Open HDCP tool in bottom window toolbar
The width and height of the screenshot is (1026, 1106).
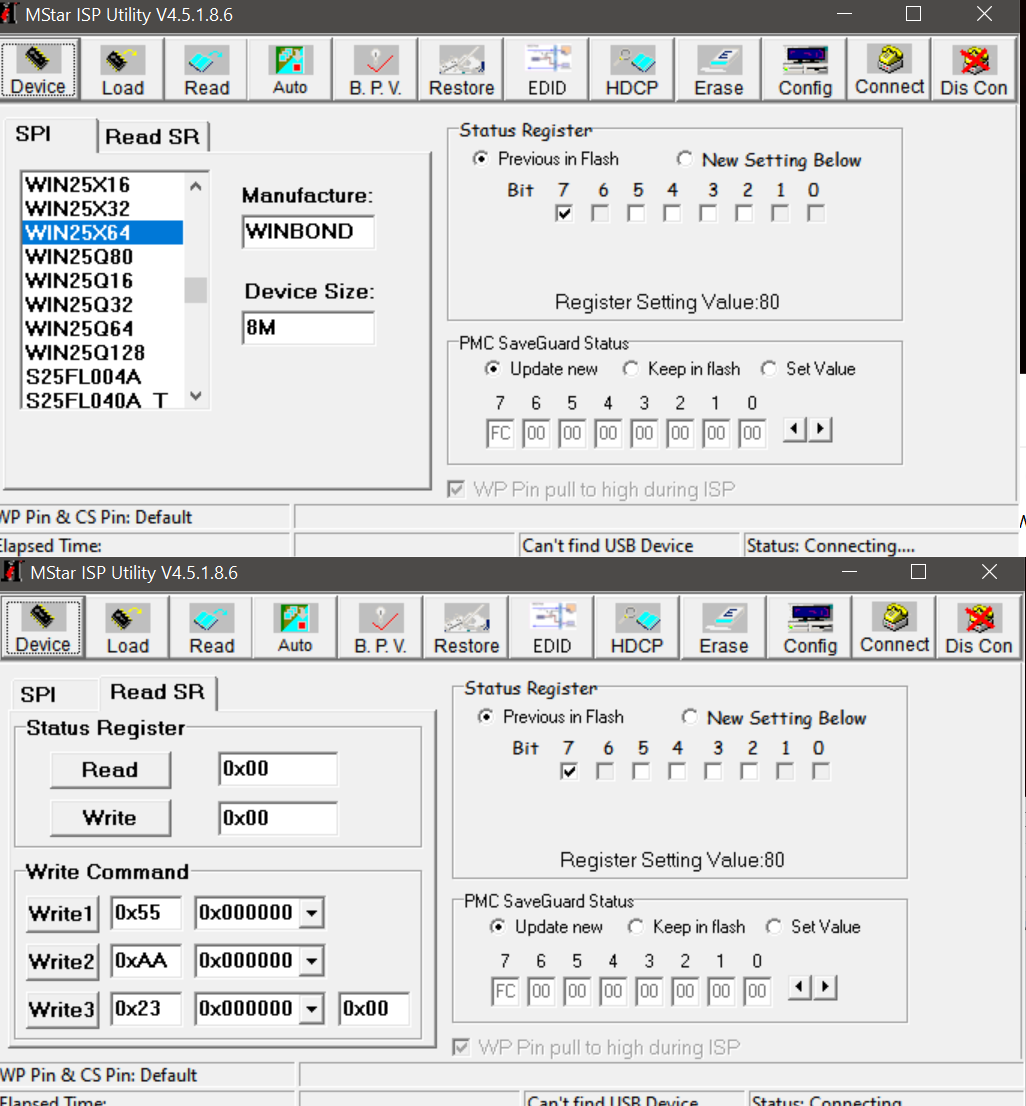[637, 627]
